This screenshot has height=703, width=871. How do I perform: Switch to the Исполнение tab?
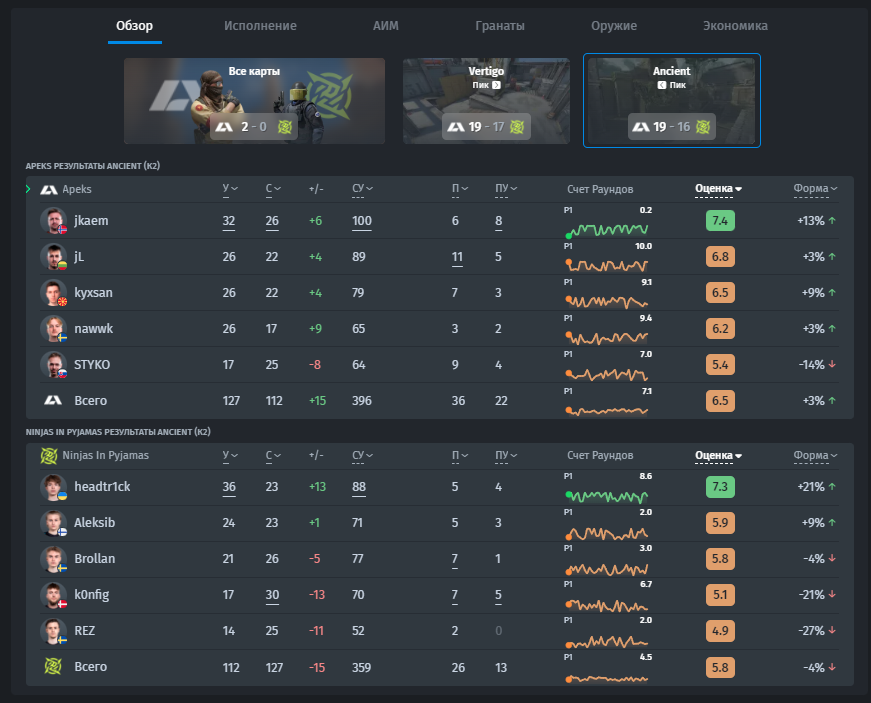260,26
